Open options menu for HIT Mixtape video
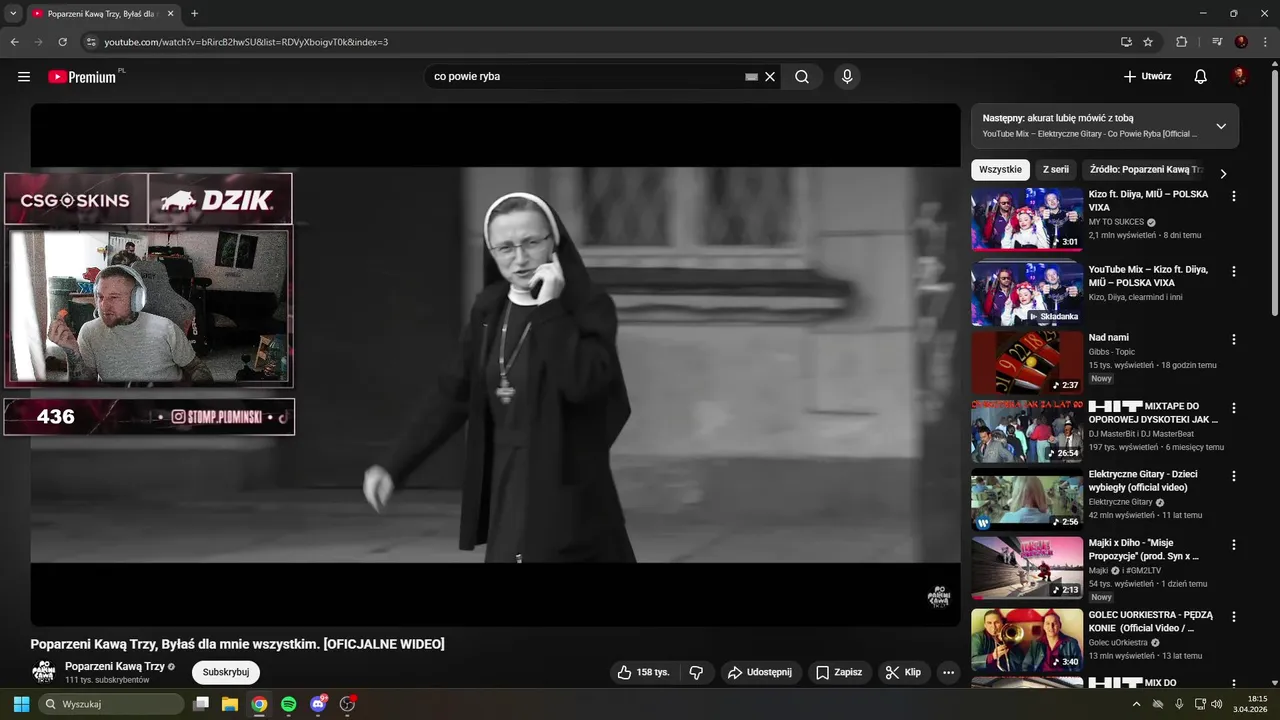Viewport: 1280px width, 720px height. coord(1233,408)
